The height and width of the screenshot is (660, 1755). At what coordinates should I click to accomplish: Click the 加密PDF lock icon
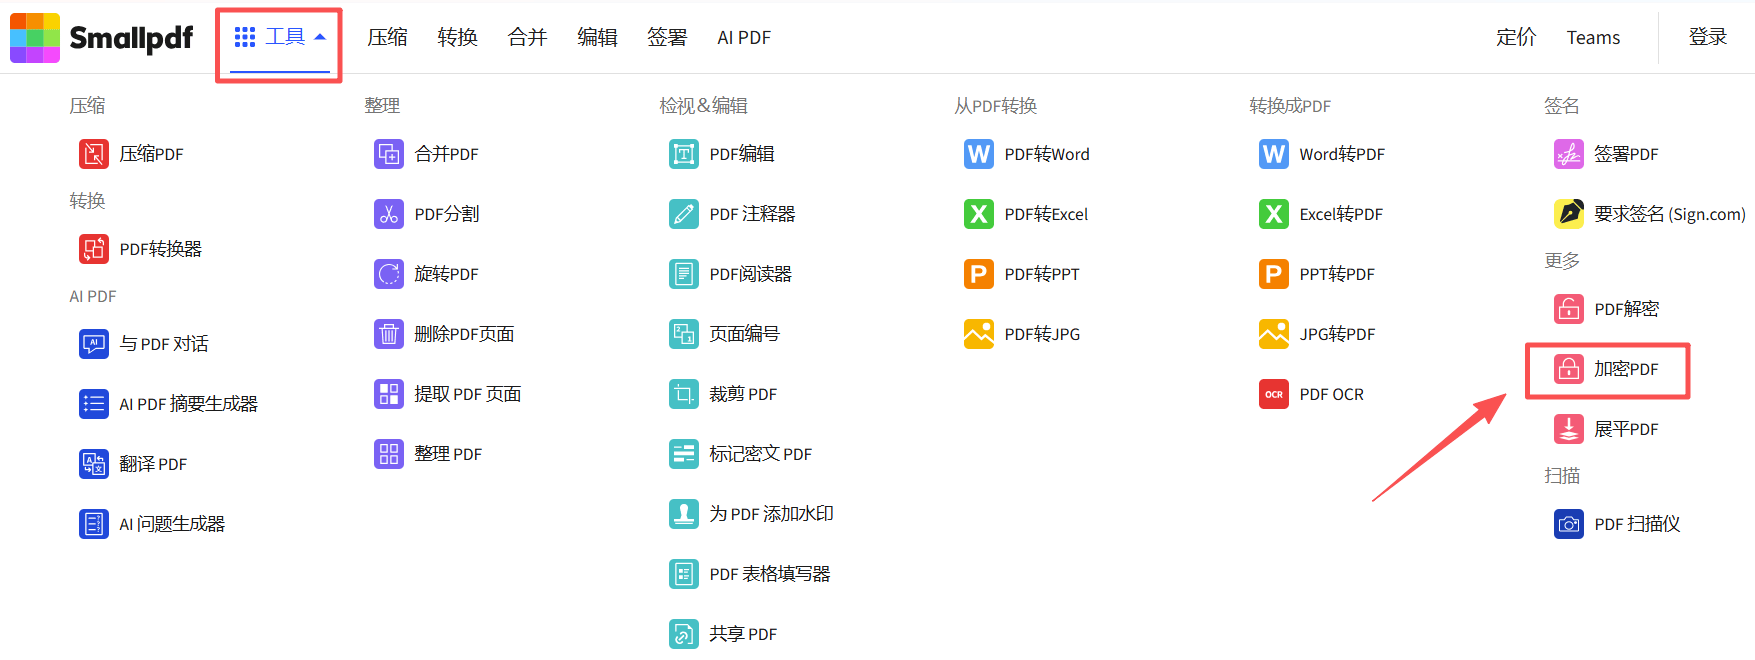point(1569,369)
